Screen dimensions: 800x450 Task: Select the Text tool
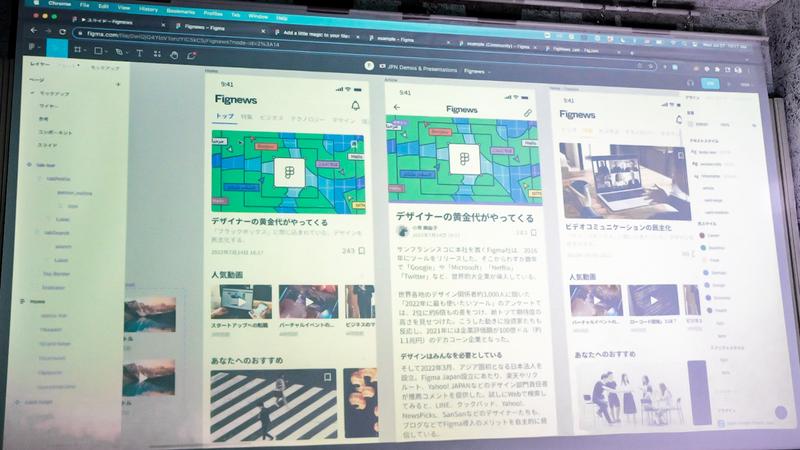139,53
